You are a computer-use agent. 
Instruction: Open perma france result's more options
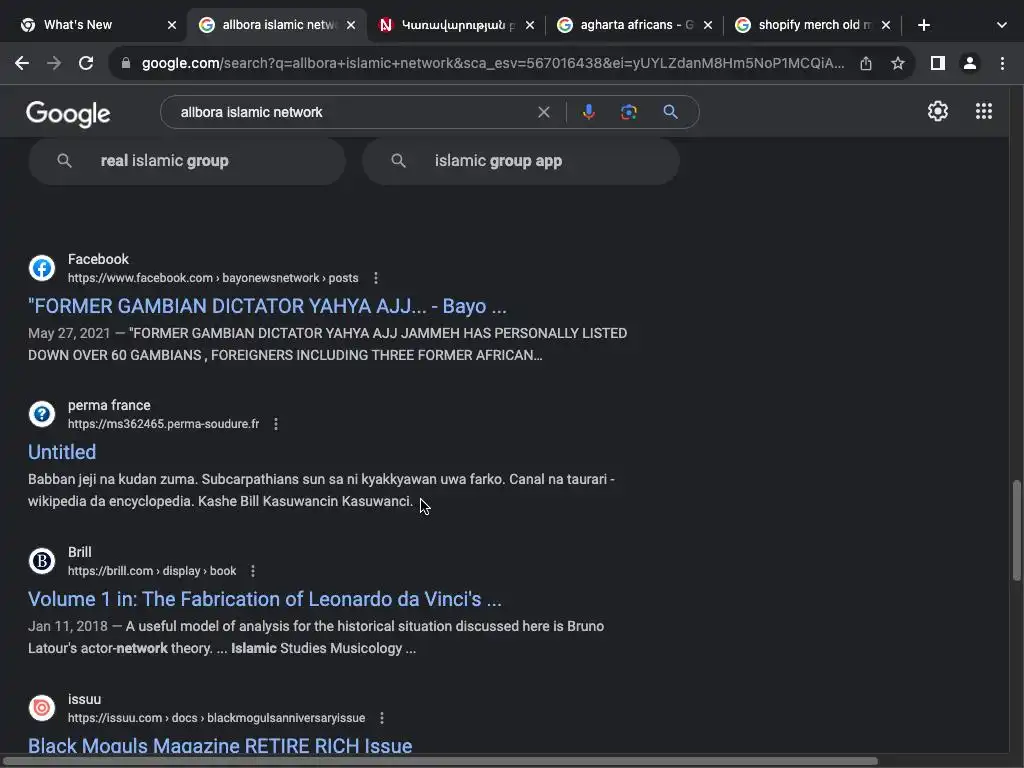coord(276,424)
